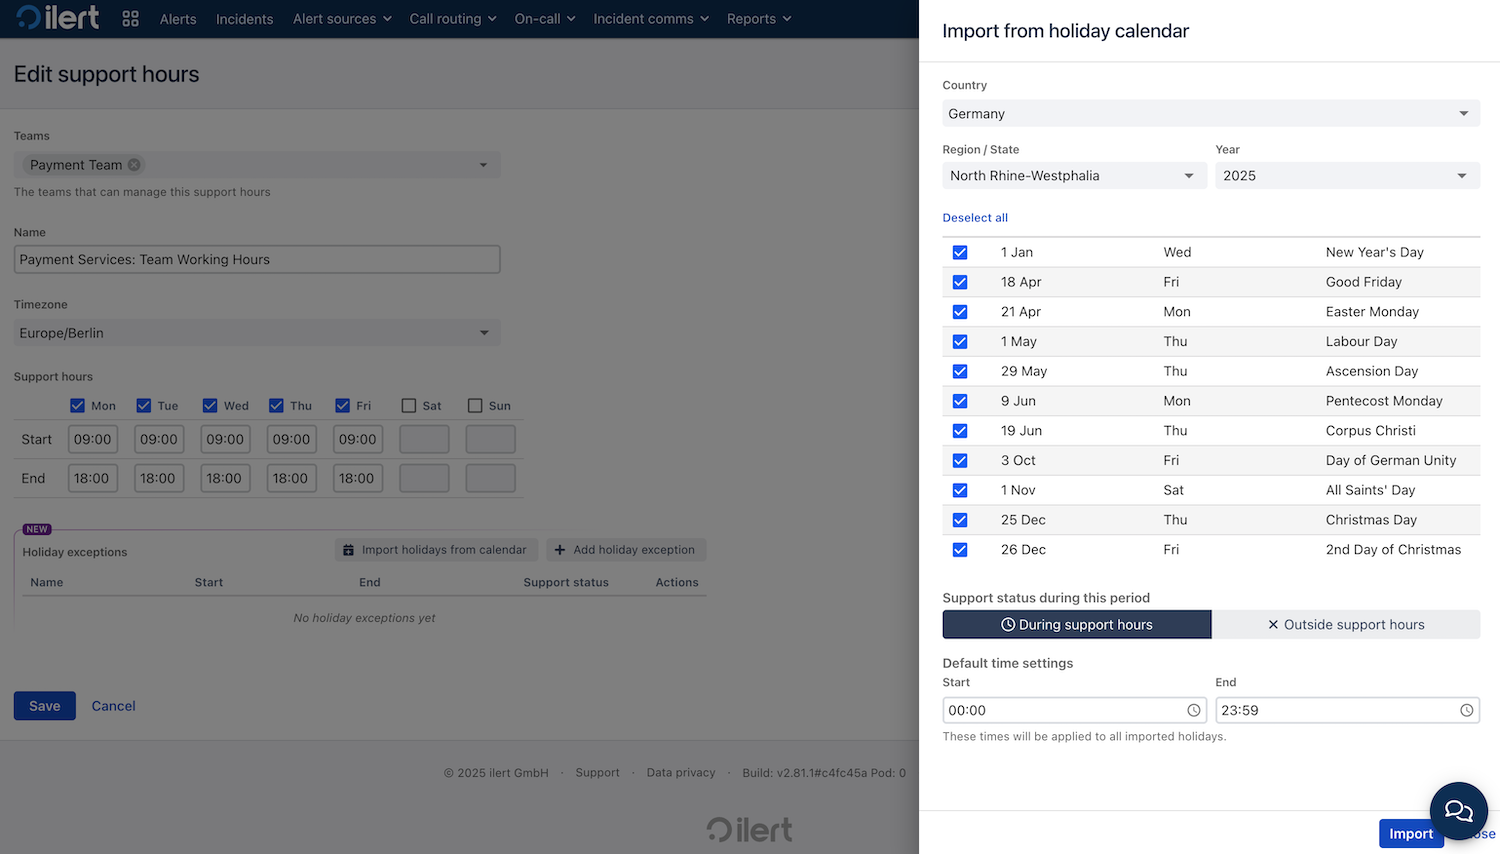
Task: Open the Year dropdown showing 2025
Action: point(1346,176)
